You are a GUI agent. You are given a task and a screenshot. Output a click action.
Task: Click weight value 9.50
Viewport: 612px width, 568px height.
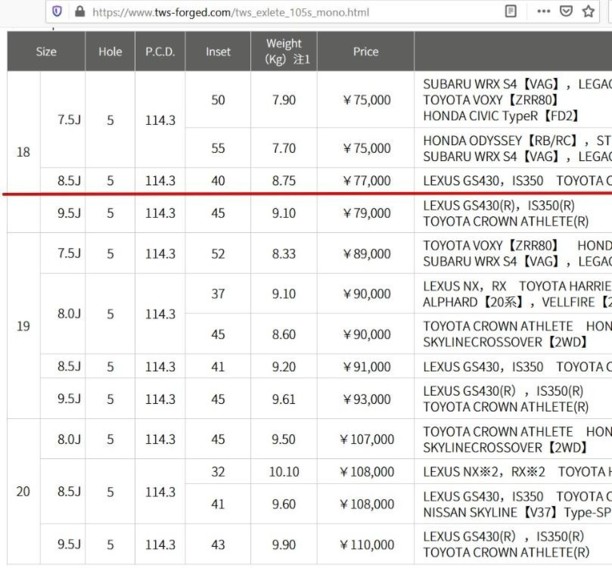pyautogui.click(x=284, y=440)
